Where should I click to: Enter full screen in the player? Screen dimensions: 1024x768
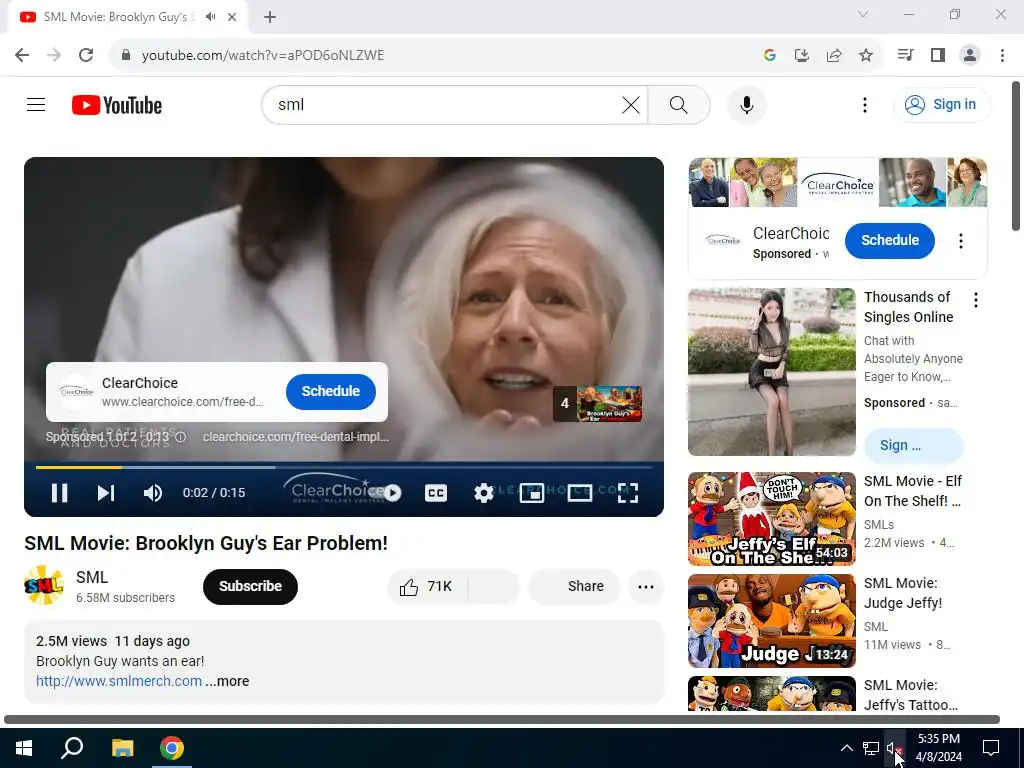pos(628,492)
